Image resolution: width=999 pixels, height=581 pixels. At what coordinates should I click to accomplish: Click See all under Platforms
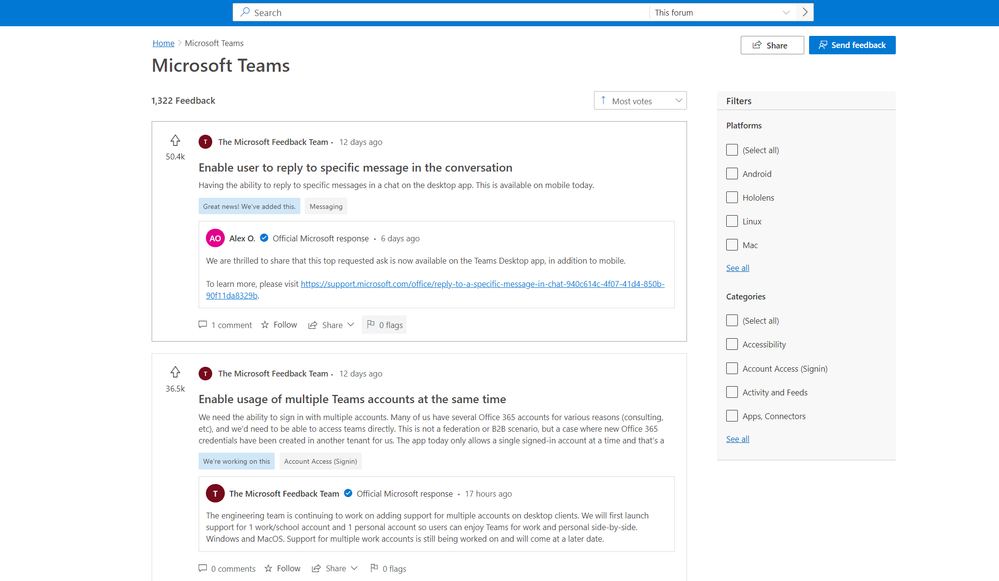738,268
